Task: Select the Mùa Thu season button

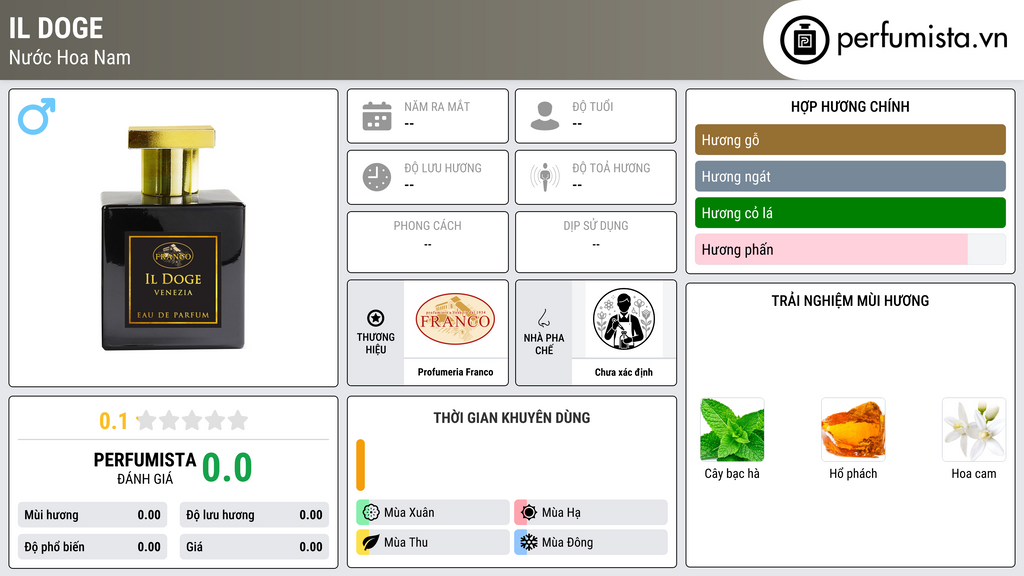Action: tap(433, 542)
